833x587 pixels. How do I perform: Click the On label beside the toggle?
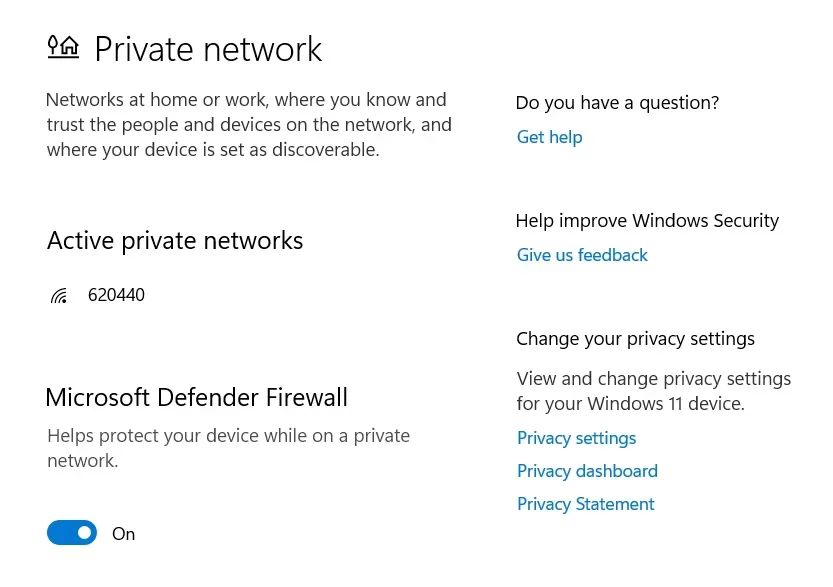[x=123, y=533]
